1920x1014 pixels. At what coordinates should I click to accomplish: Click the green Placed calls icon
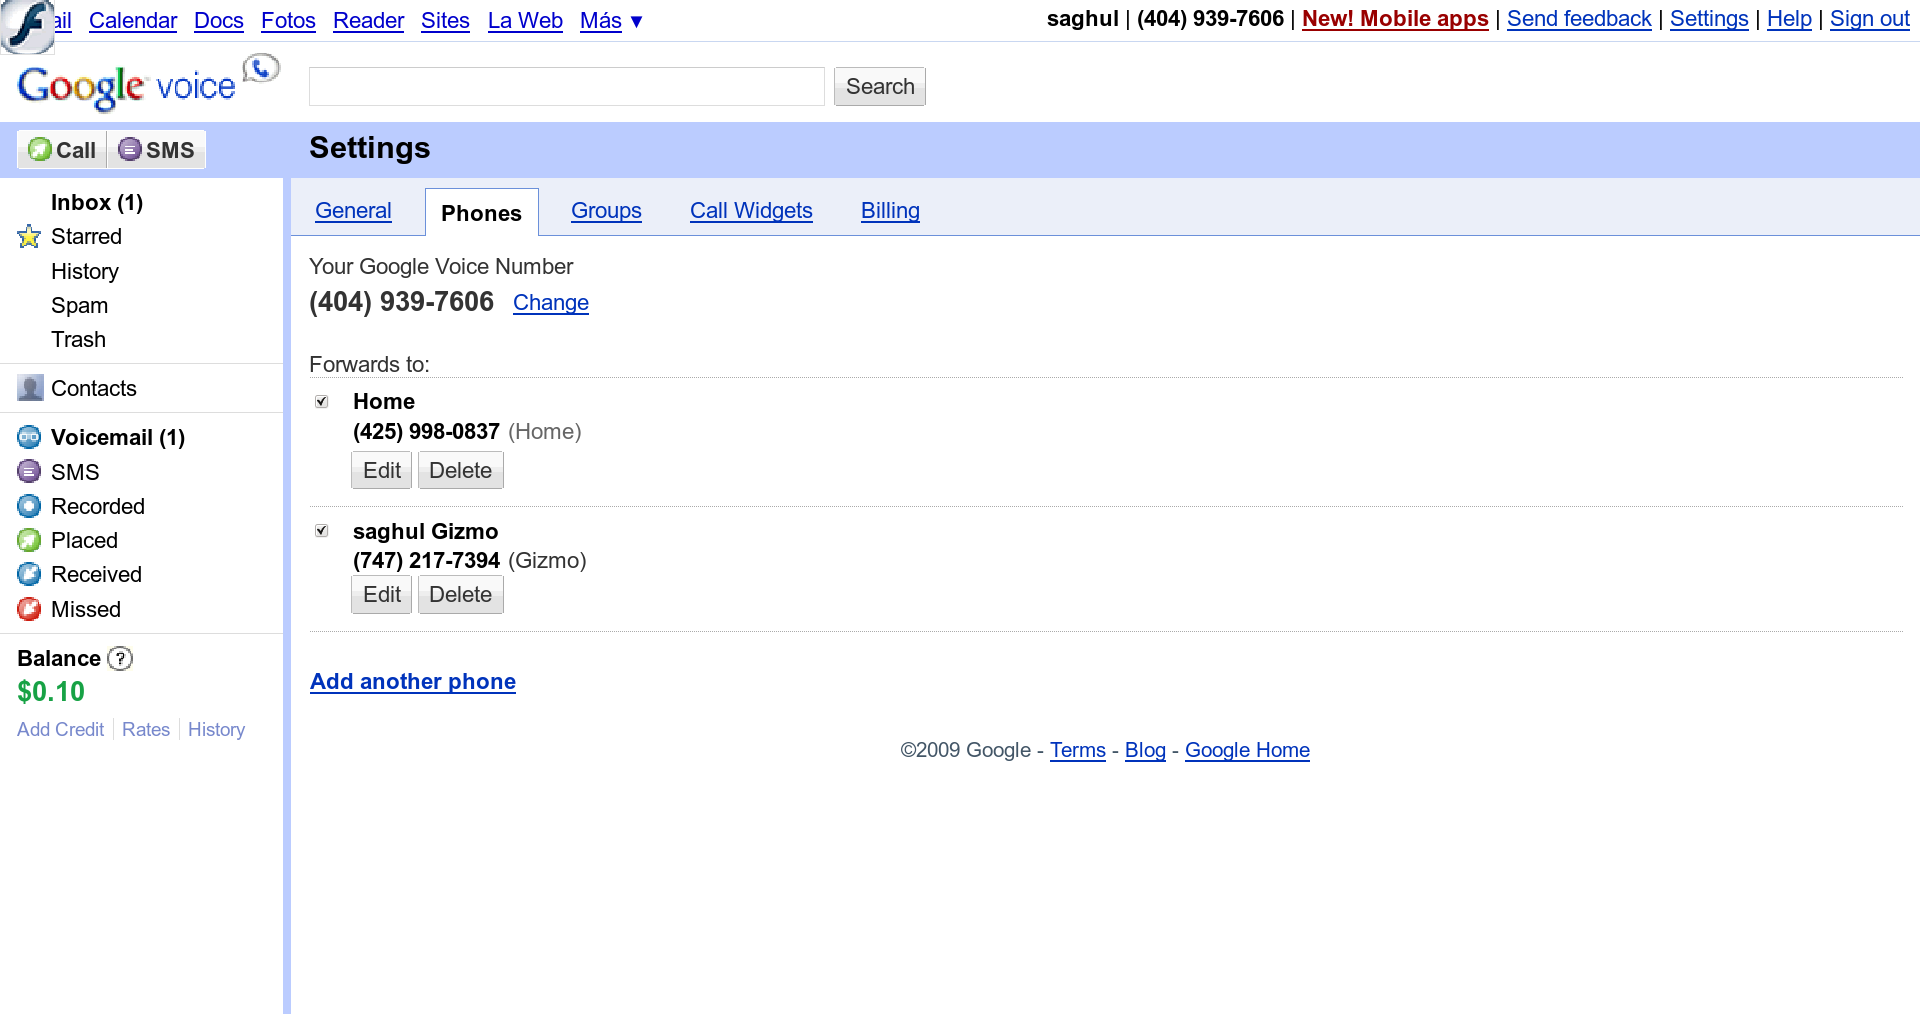tap(29, 540)
